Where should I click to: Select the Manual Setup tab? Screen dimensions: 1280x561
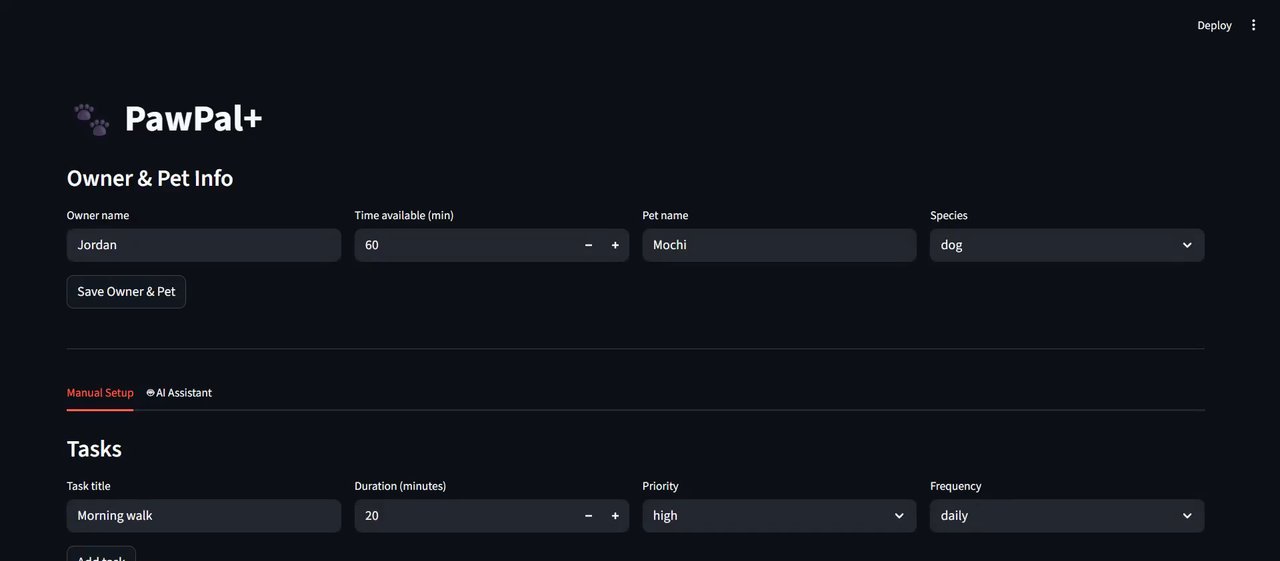click(100, 393)
